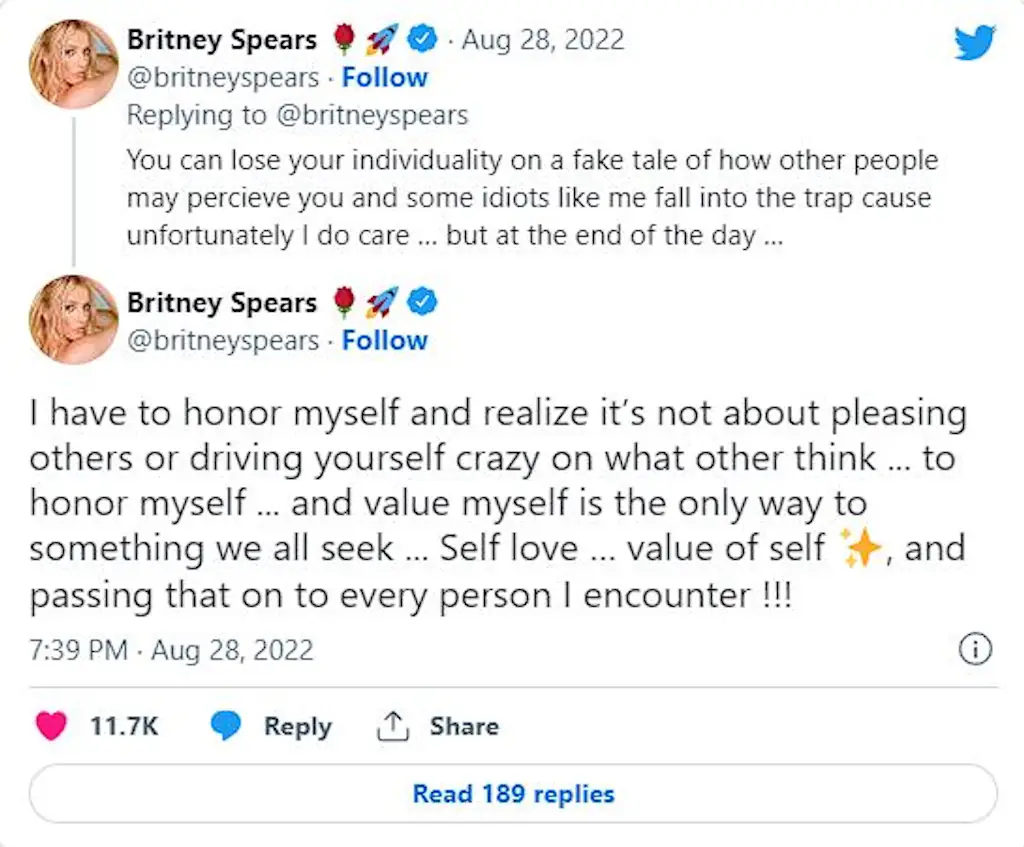Follow @britneyspears from the top tweet
Viewport: 1024px width, 847px height.
(x=384, y=78)
